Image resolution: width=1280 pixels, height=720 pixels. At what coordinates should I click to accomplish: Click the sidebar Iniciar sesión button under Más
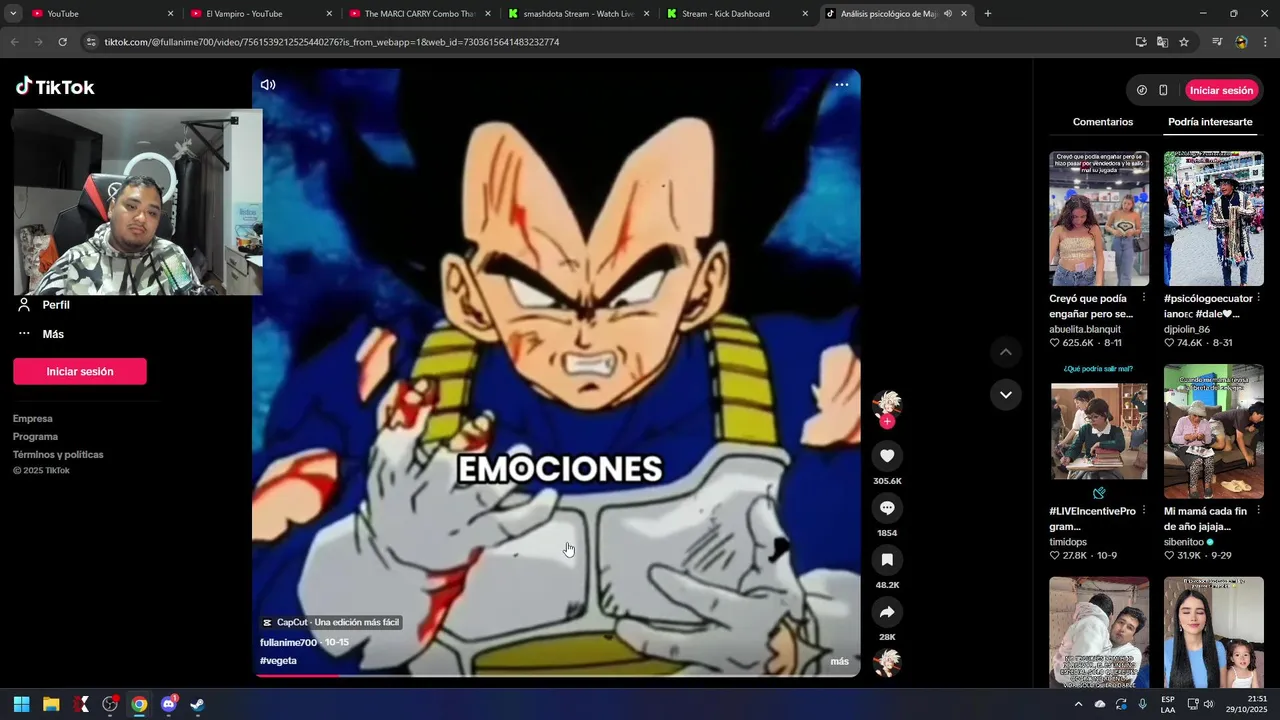(80, 371)
